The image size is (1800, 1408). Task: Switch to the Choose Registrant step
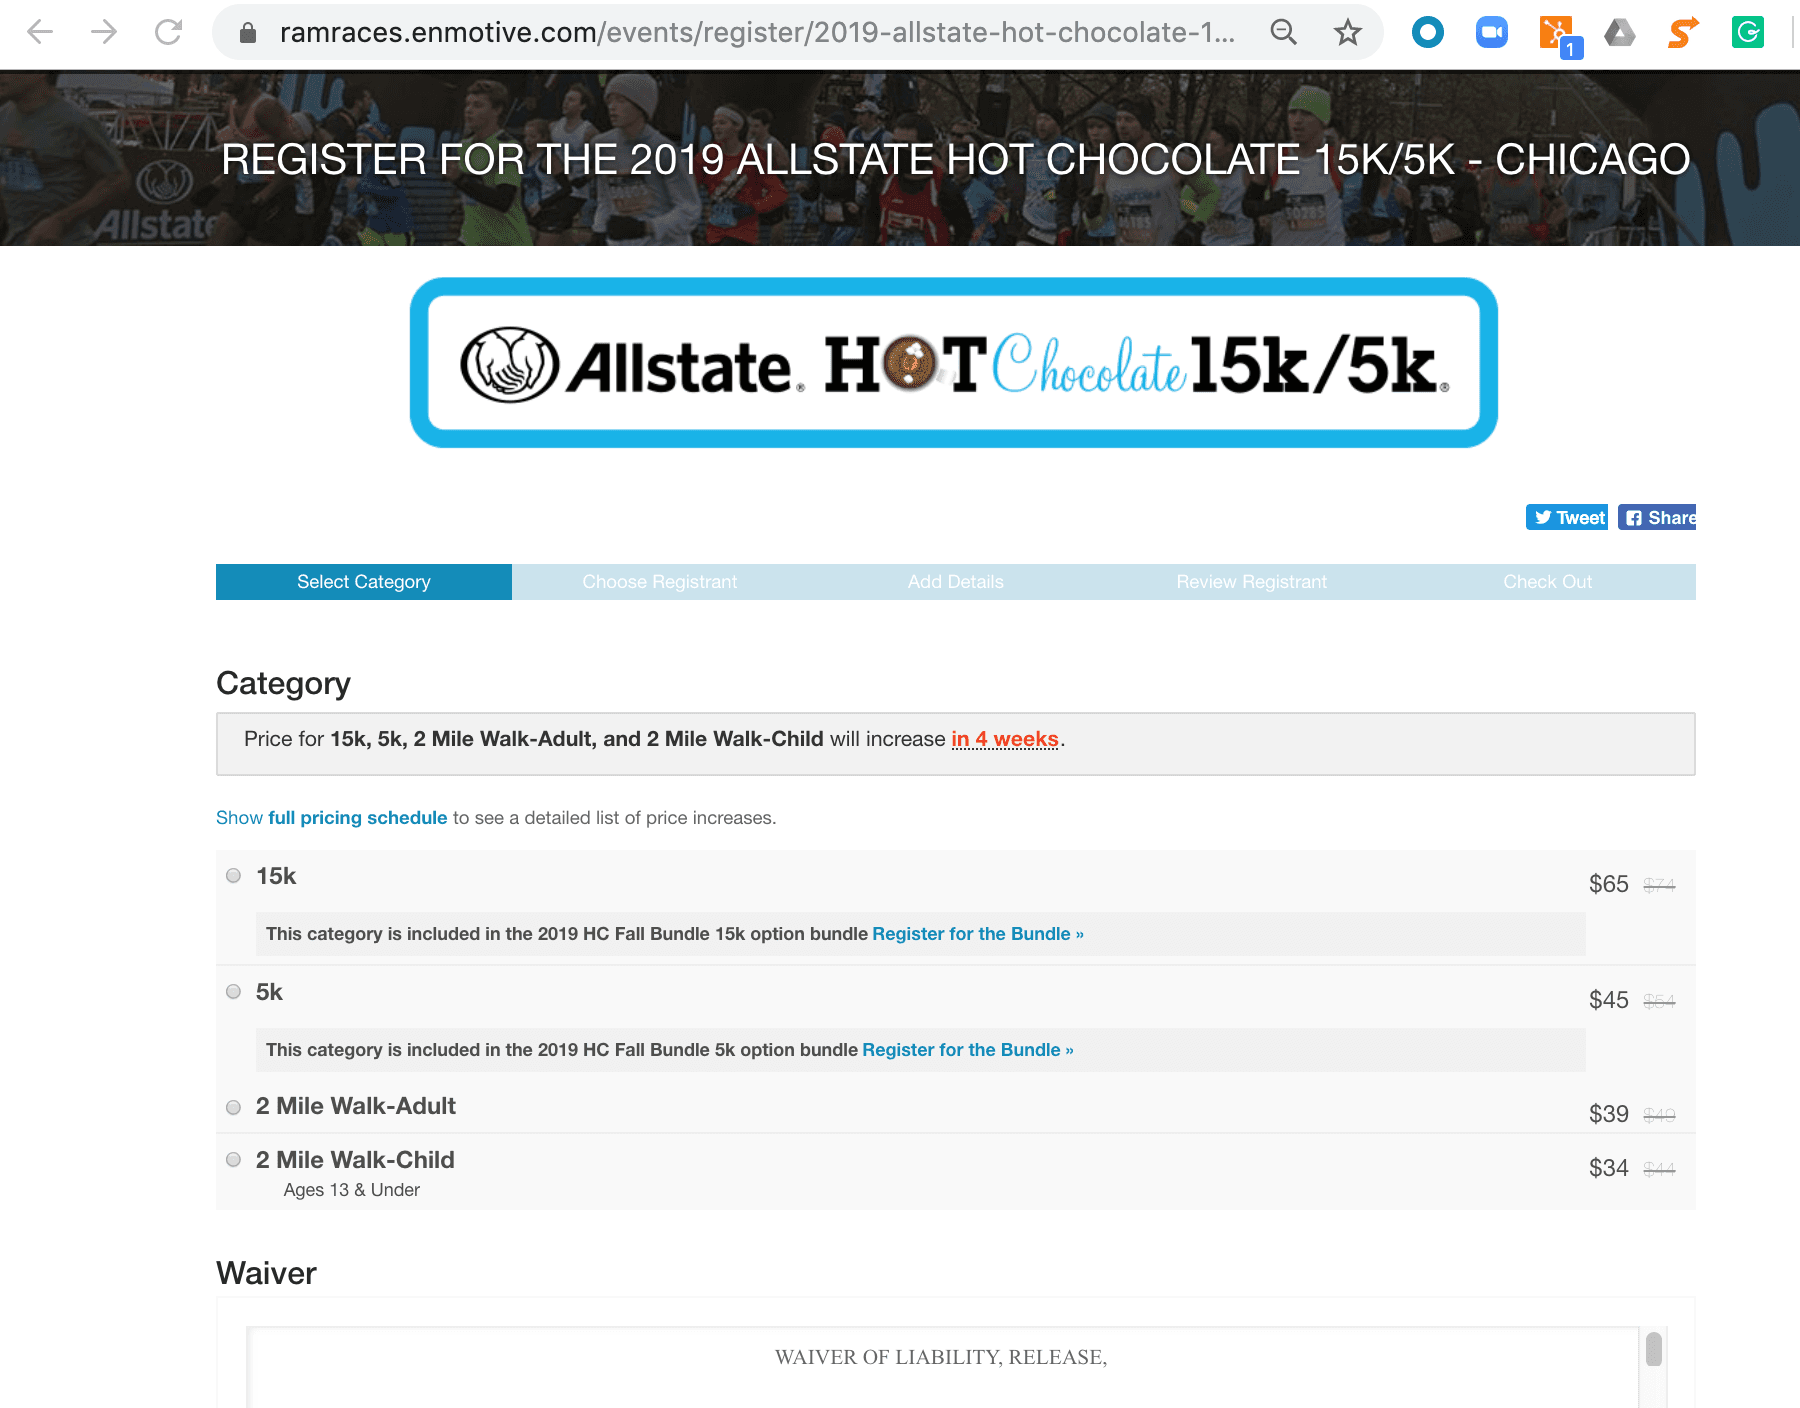659,582
